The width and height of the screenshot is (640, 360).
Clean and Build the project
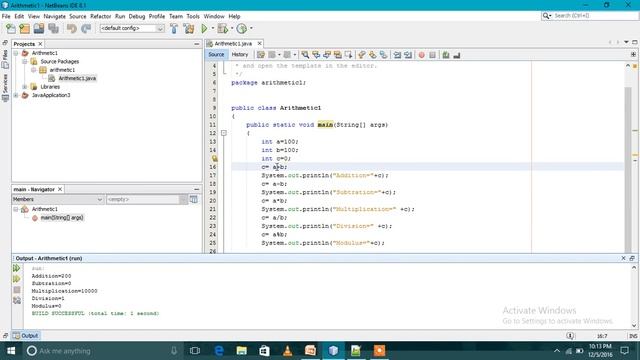189,28
